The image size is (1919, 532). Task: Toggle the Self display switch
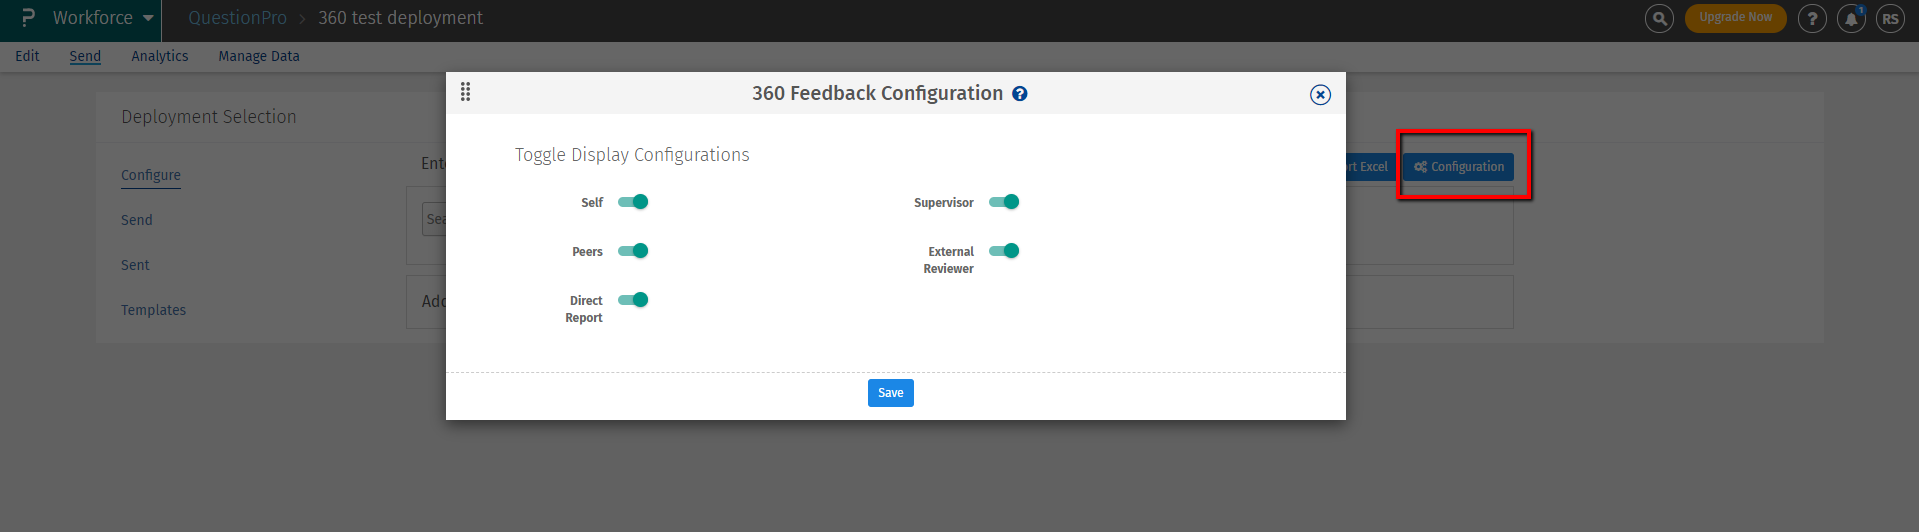coord(633,202)
